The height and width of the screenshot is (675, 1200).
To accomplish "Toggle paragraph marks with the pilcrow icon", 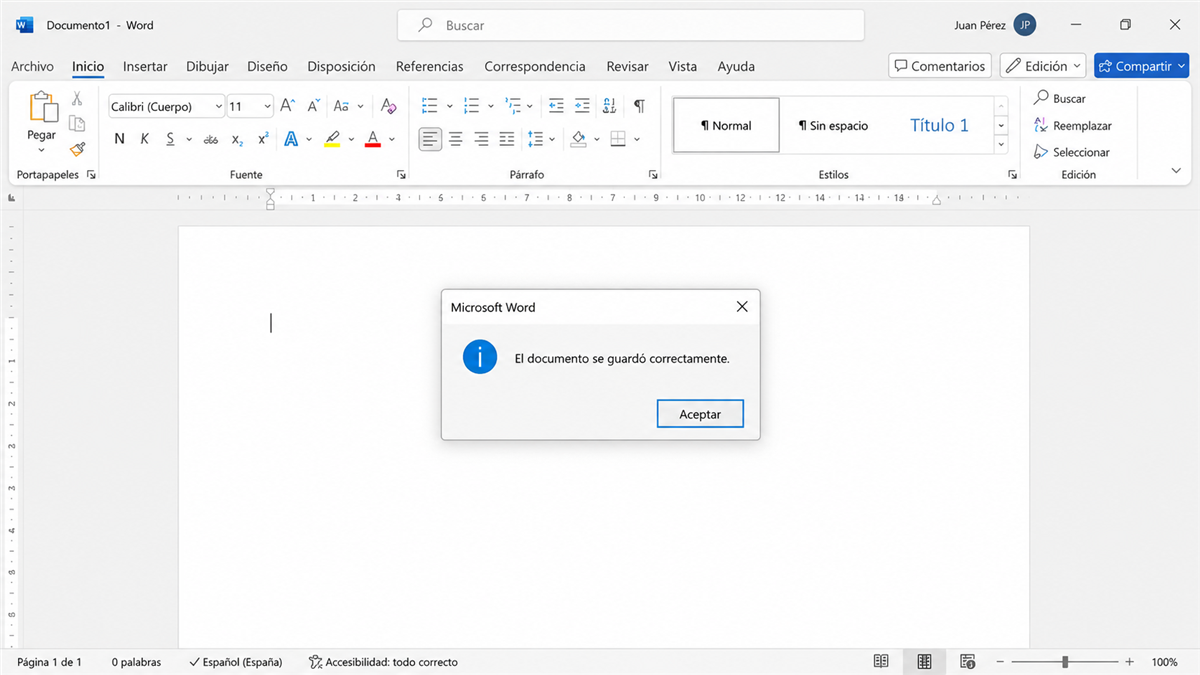I will click(639, 106).
